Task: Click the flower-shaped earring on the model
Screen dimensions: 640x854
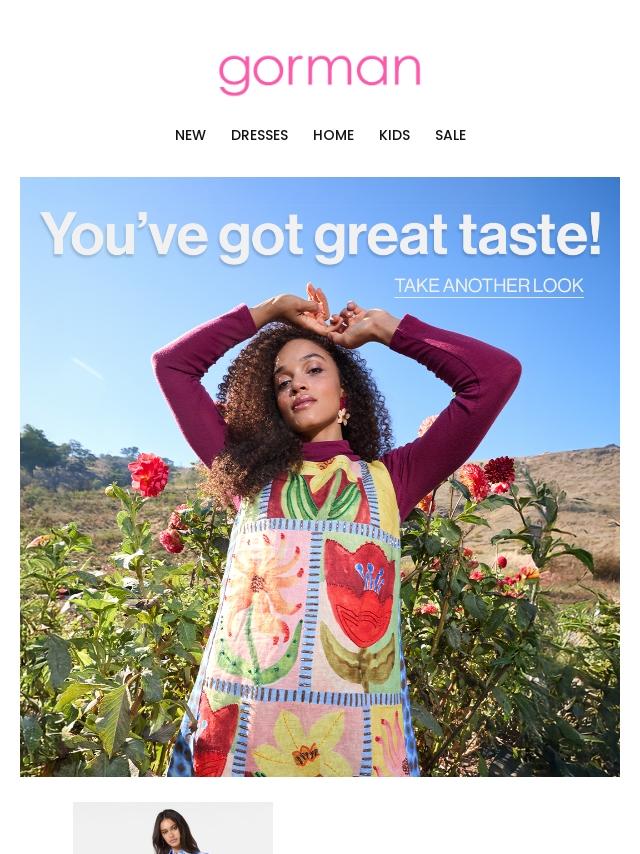Action: (343, 414)
